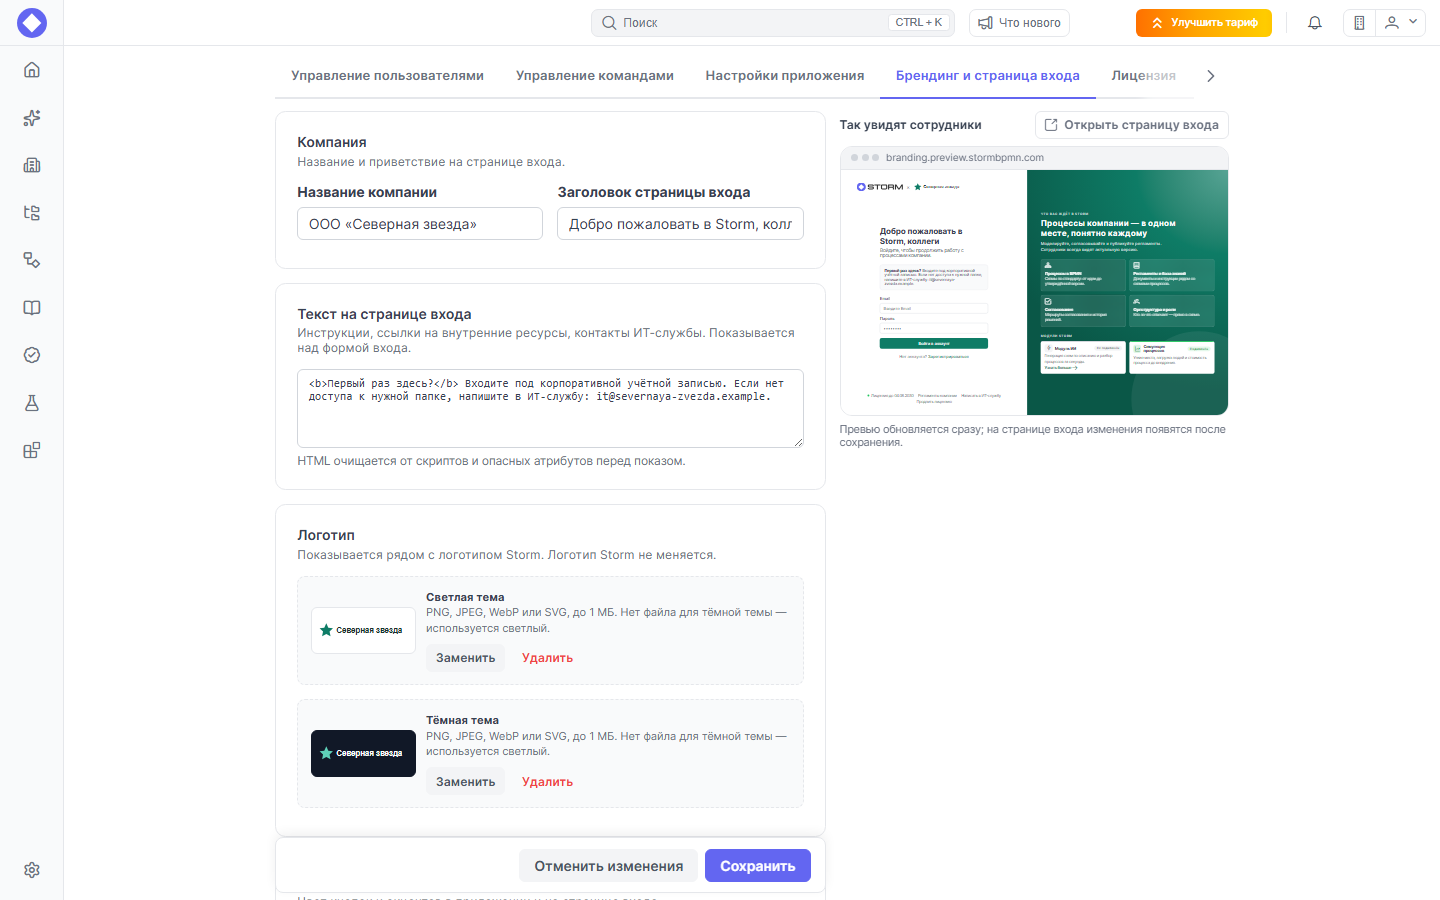The width and height of the screenshot is (1440, 900).
Task: Replace the Тёмная тема logo
Action: (466, 782)
